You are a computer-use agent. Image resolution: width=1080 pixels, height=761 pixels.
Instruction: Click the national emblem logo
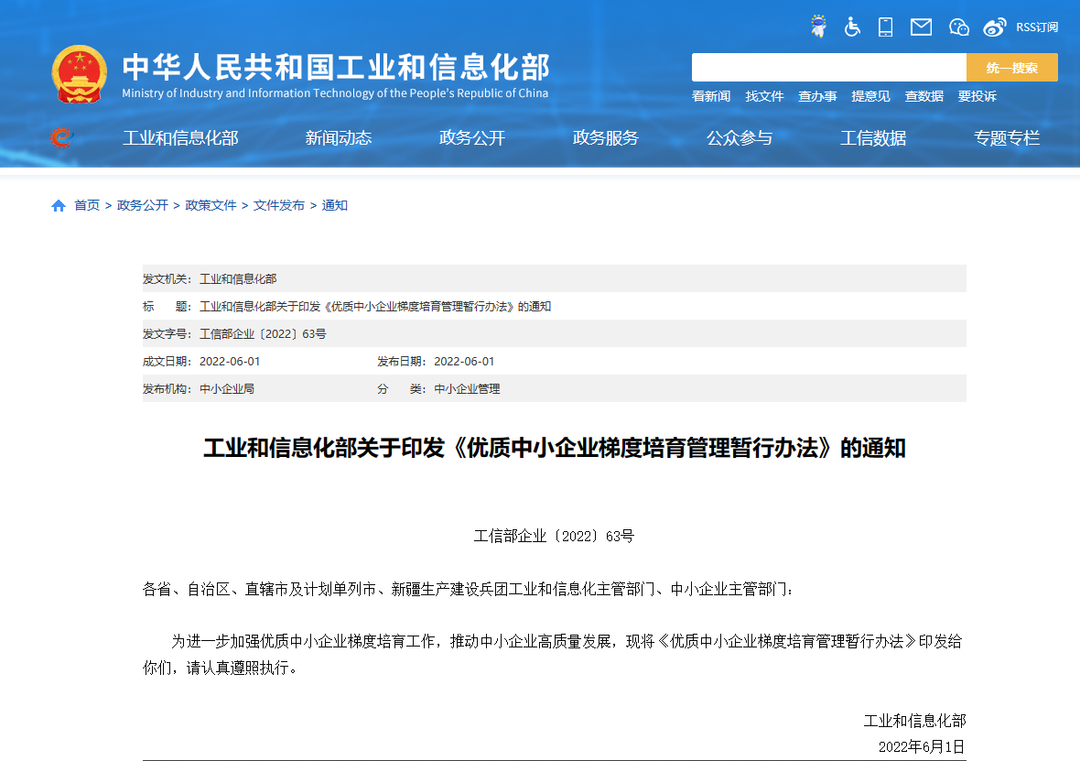pos(79,74)
